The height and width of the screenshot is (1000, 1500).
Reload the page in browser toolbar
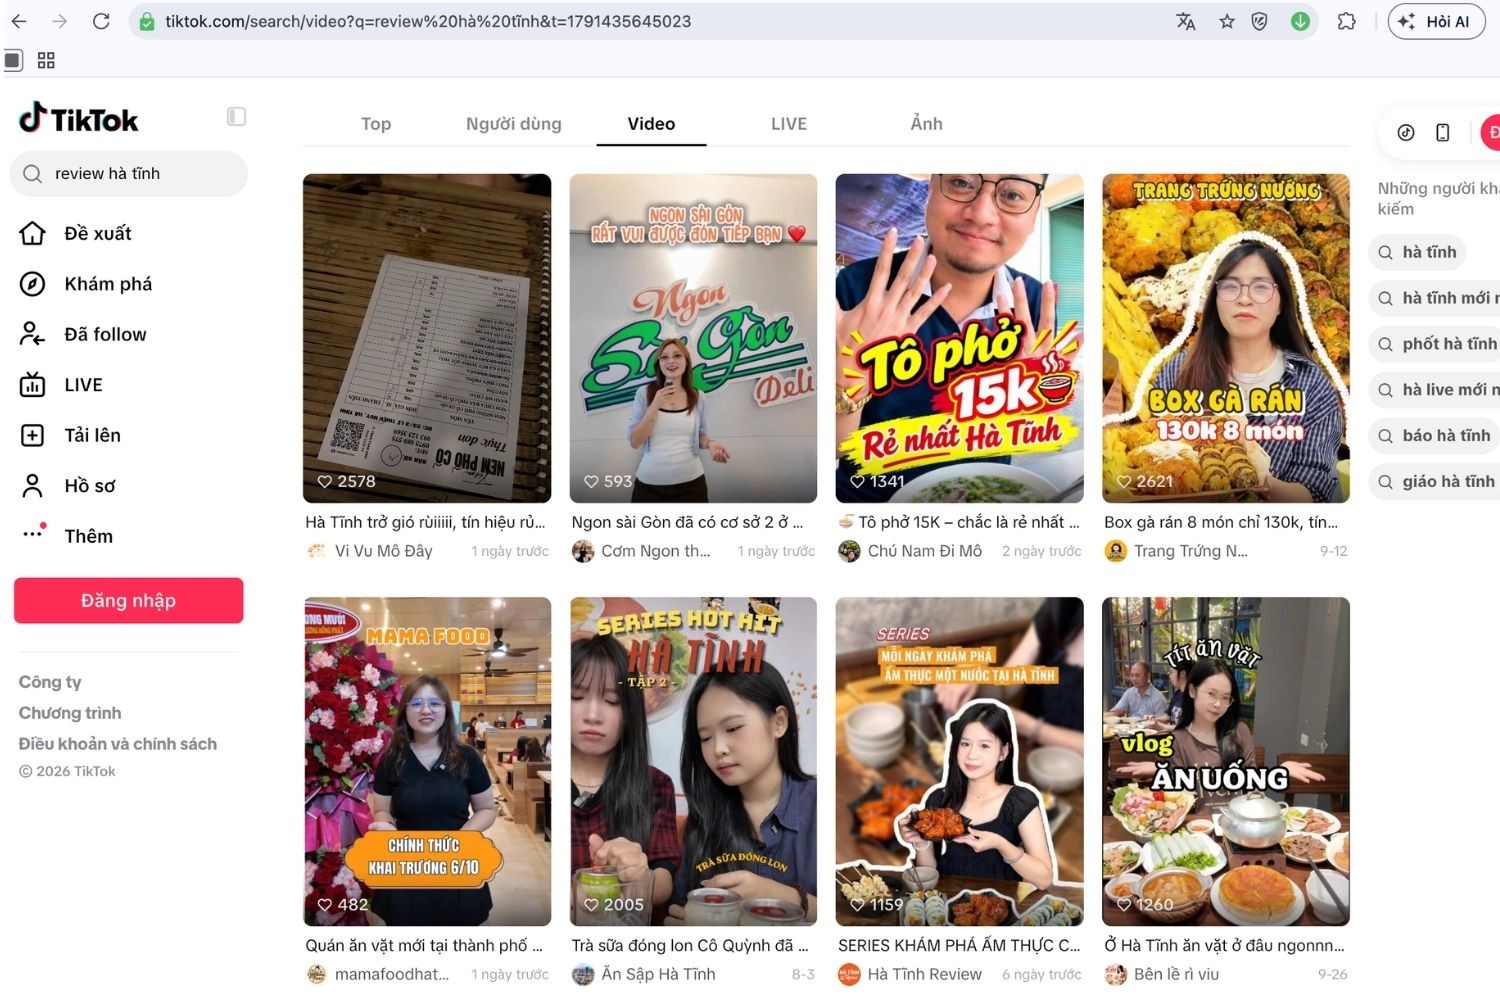click(x=101, y=21)
